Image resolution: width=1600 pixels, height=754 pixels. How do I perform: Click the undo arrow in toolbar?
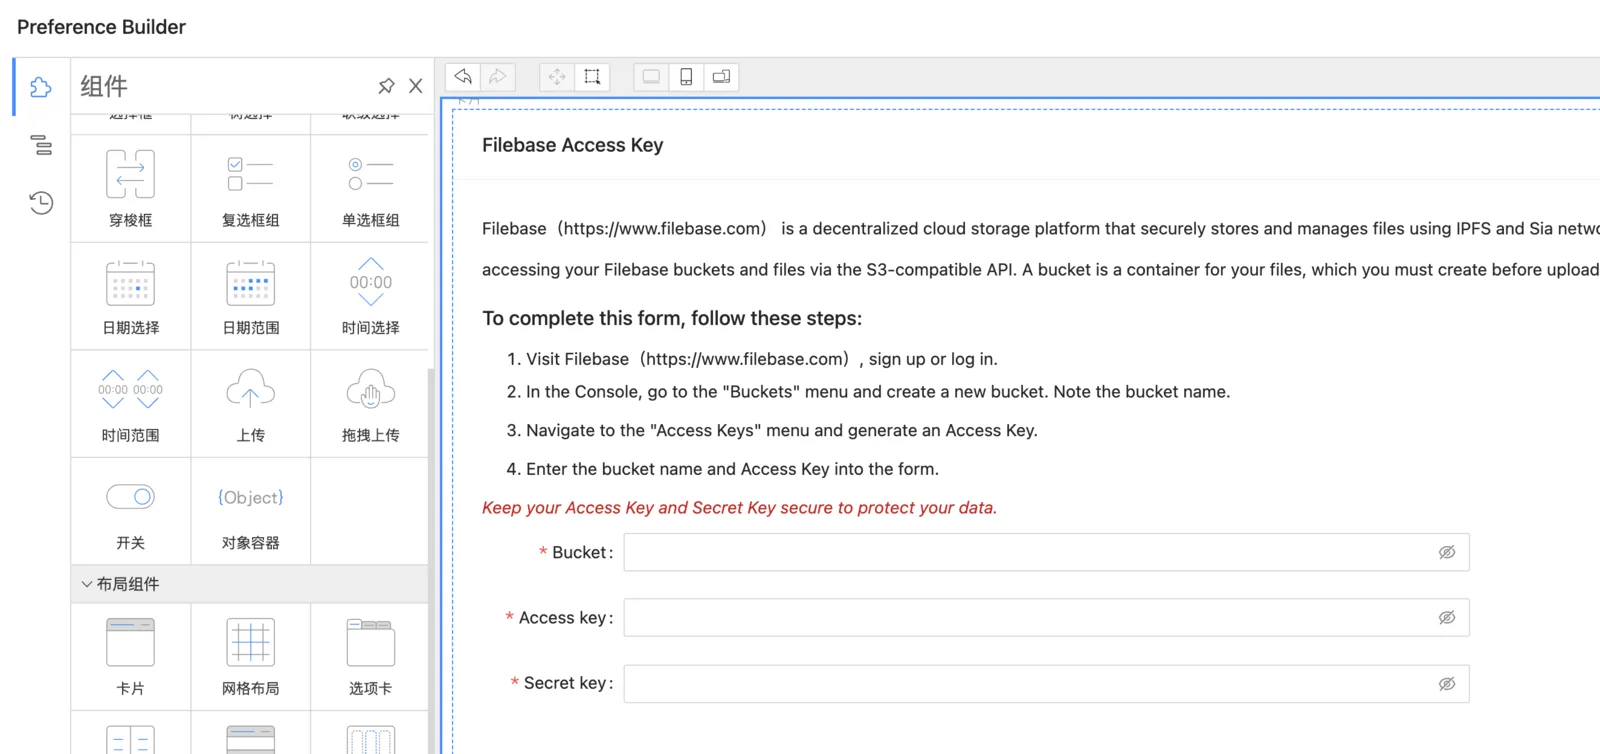point(463,77)
